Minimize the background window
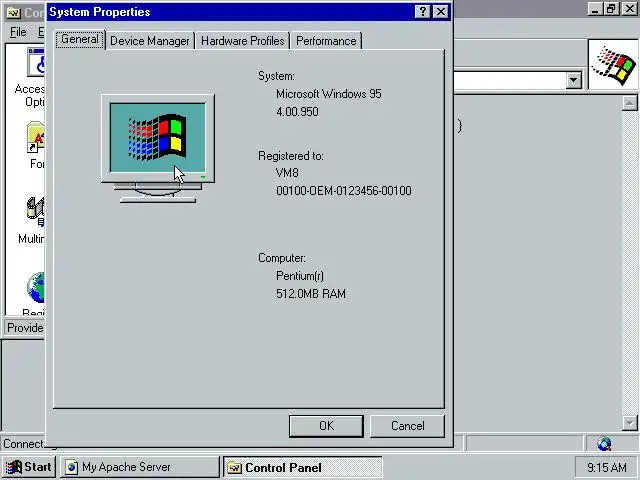 click(x=595, y=9)
